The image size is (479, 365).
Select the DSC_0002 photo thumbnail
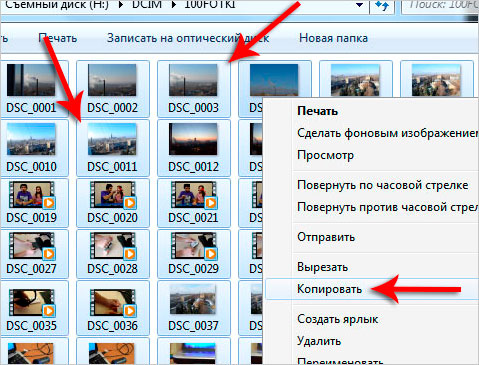coord(112,80)
